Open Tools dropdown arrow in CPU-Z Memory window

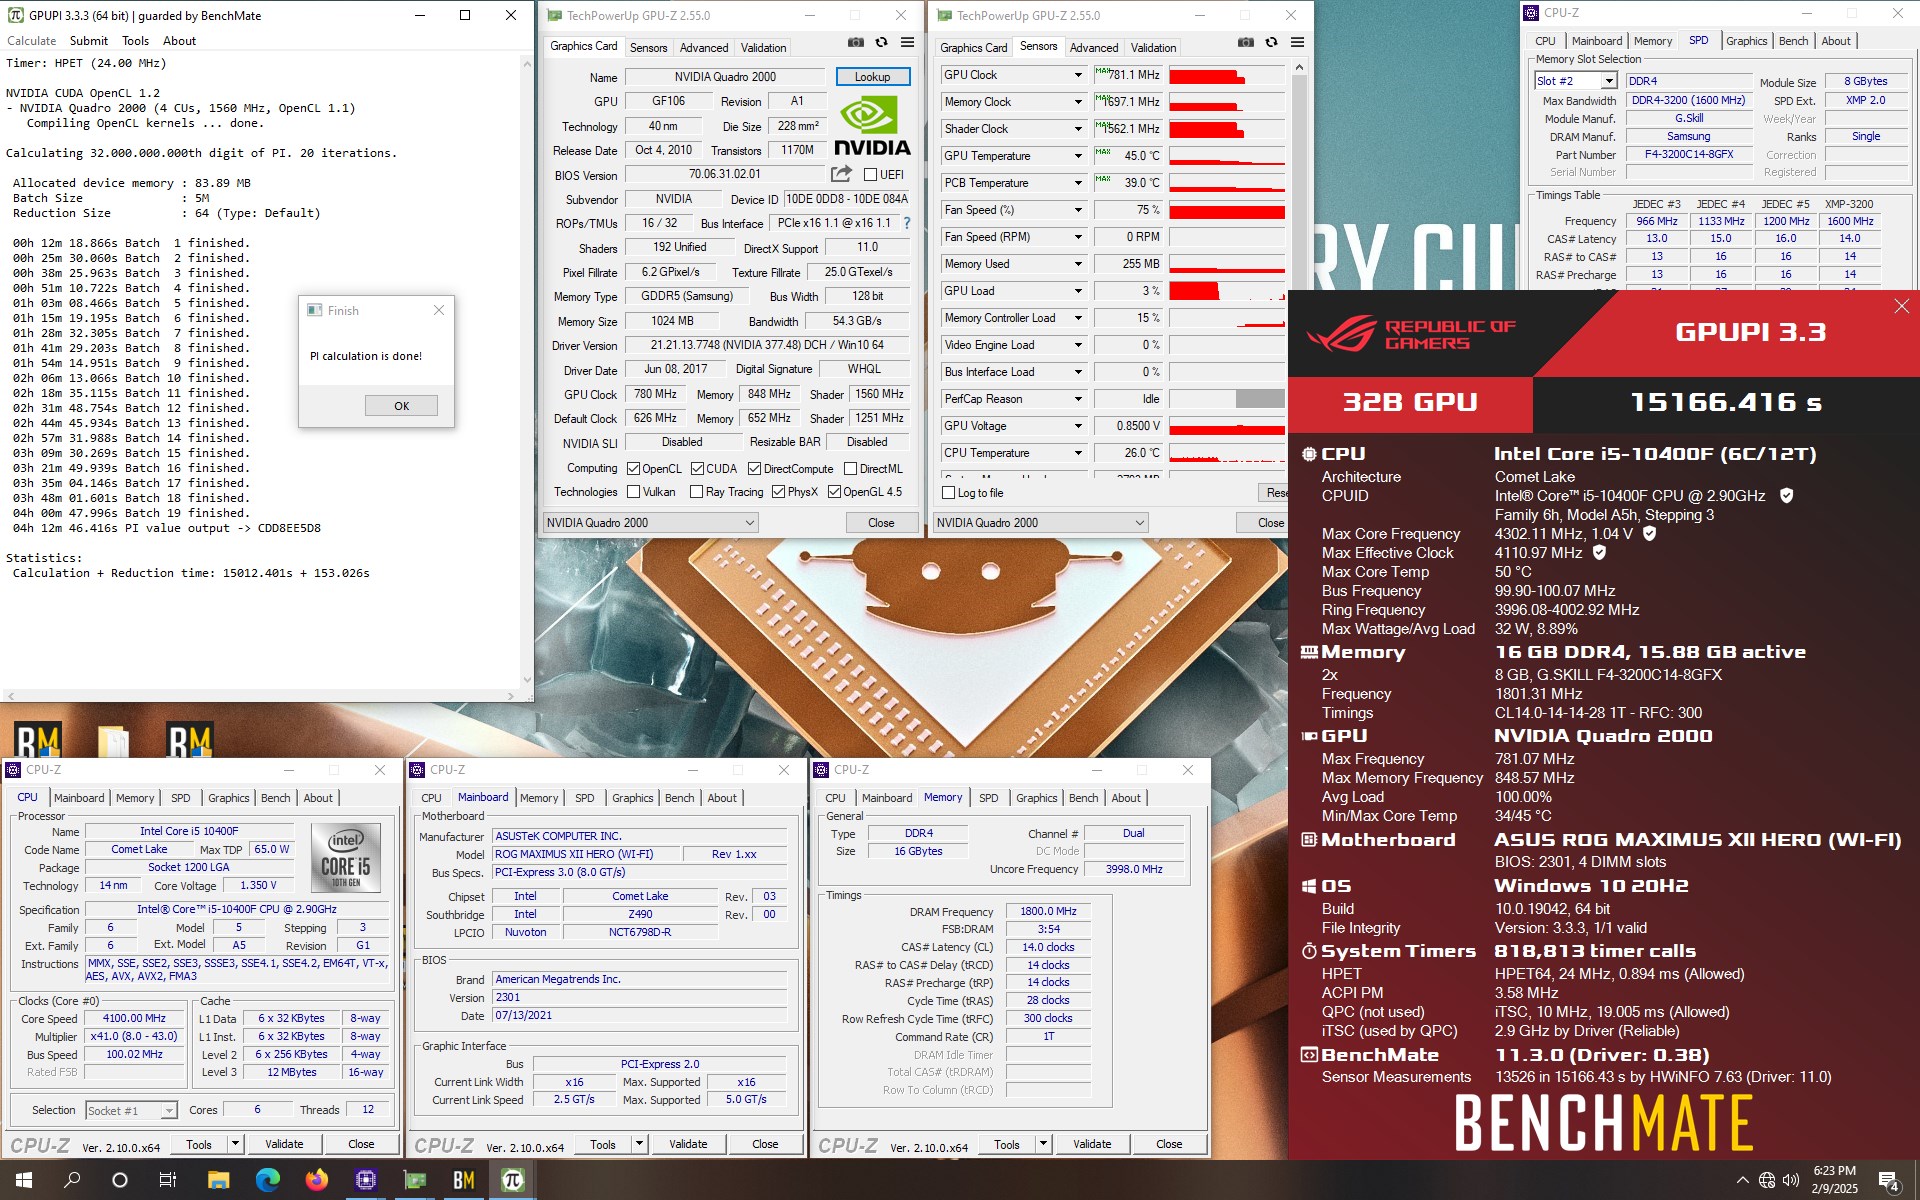pyautogui.click(x=1043, y=1144)
